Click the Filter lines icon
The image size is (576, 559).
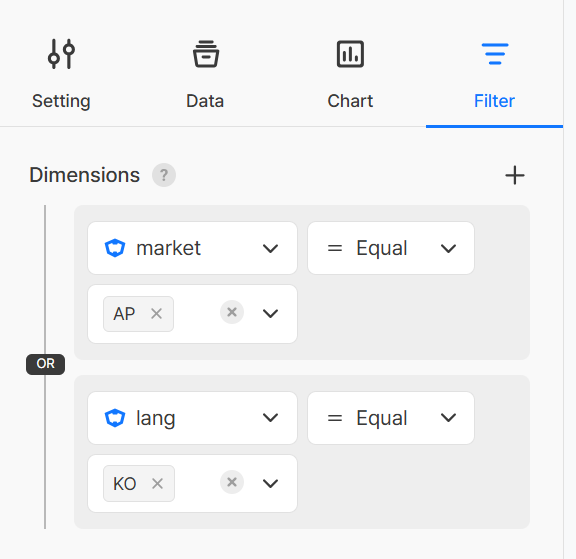click(495, 54)
